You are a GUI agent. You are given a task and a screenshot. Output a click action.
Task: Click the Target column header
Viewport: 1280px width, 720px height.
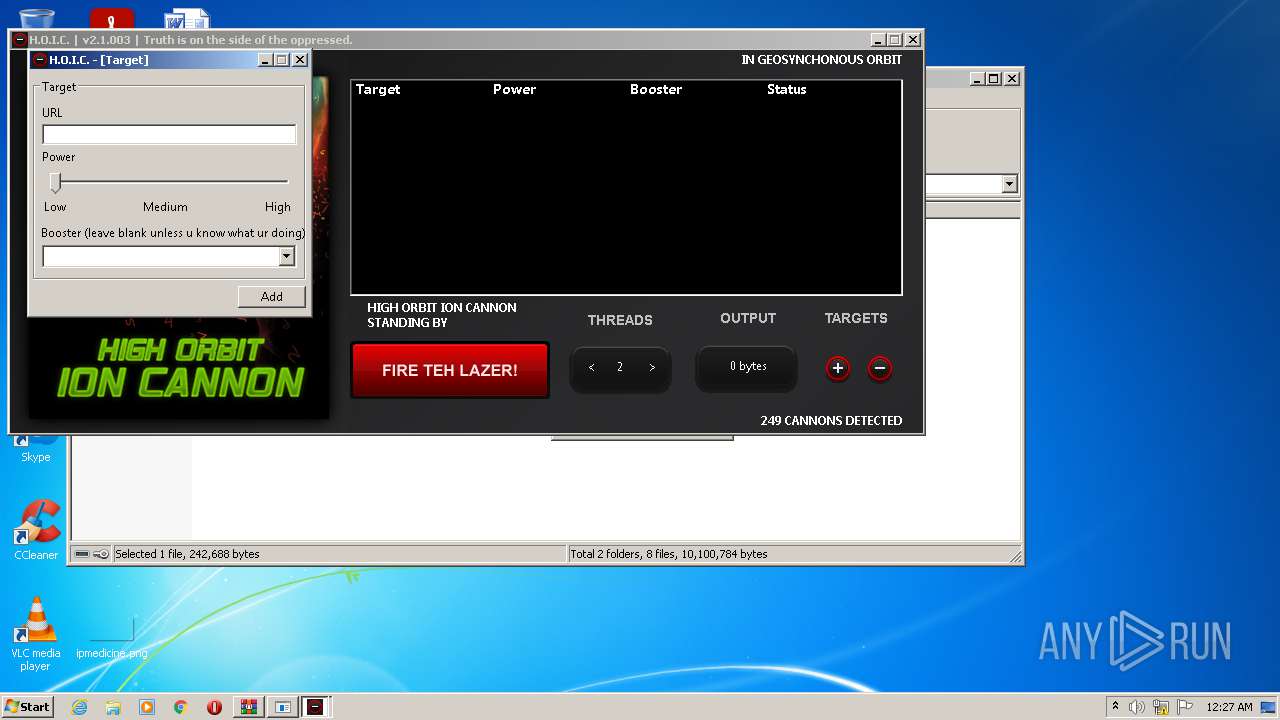tap(378, 89)
